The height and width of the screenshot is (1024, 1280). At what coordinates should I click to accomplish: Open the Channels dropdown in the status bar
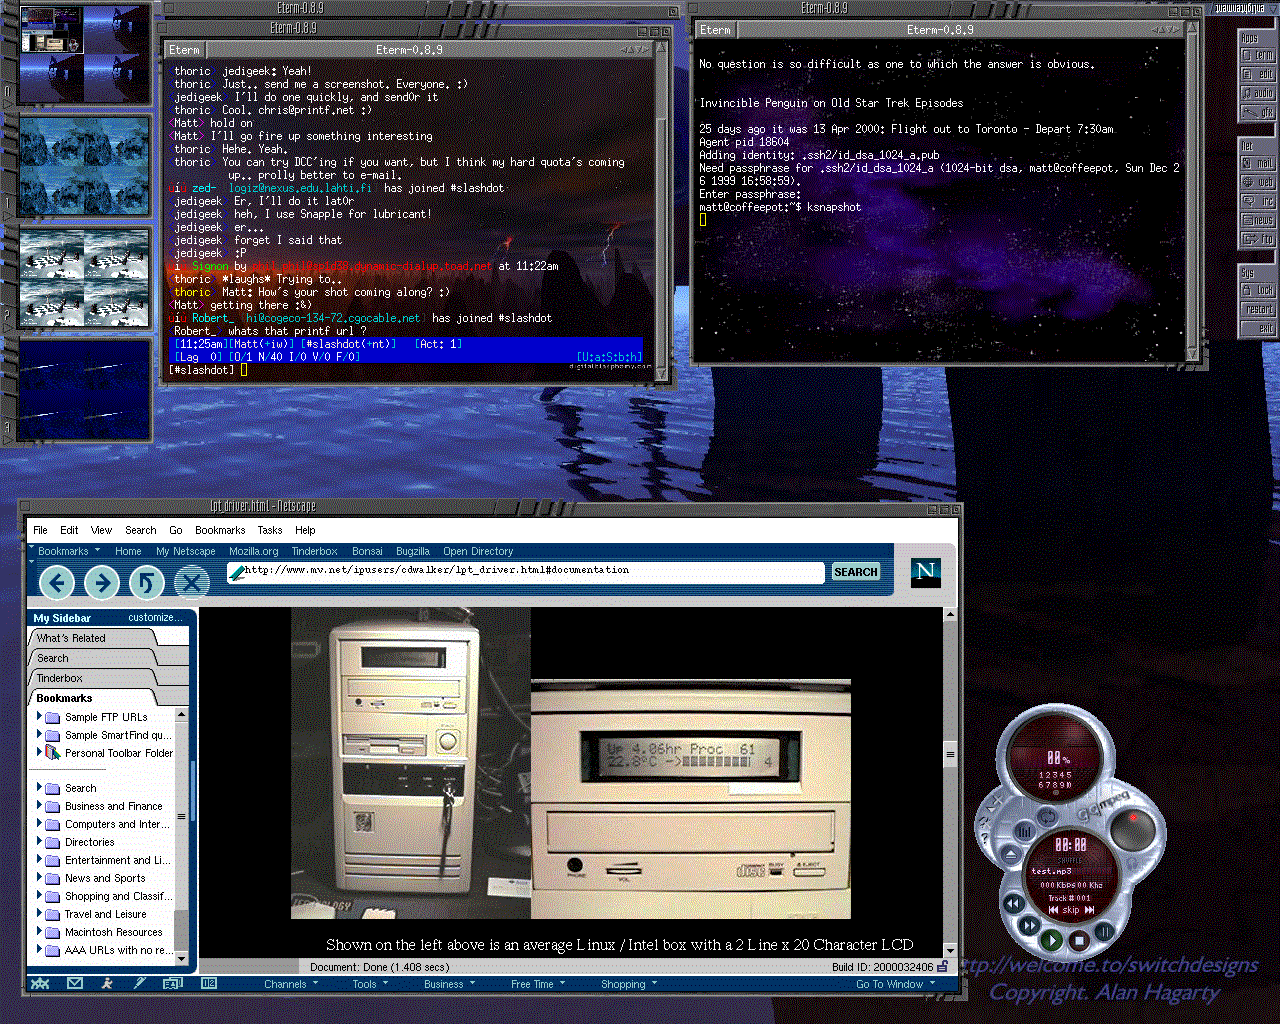(x=291, y=984)
